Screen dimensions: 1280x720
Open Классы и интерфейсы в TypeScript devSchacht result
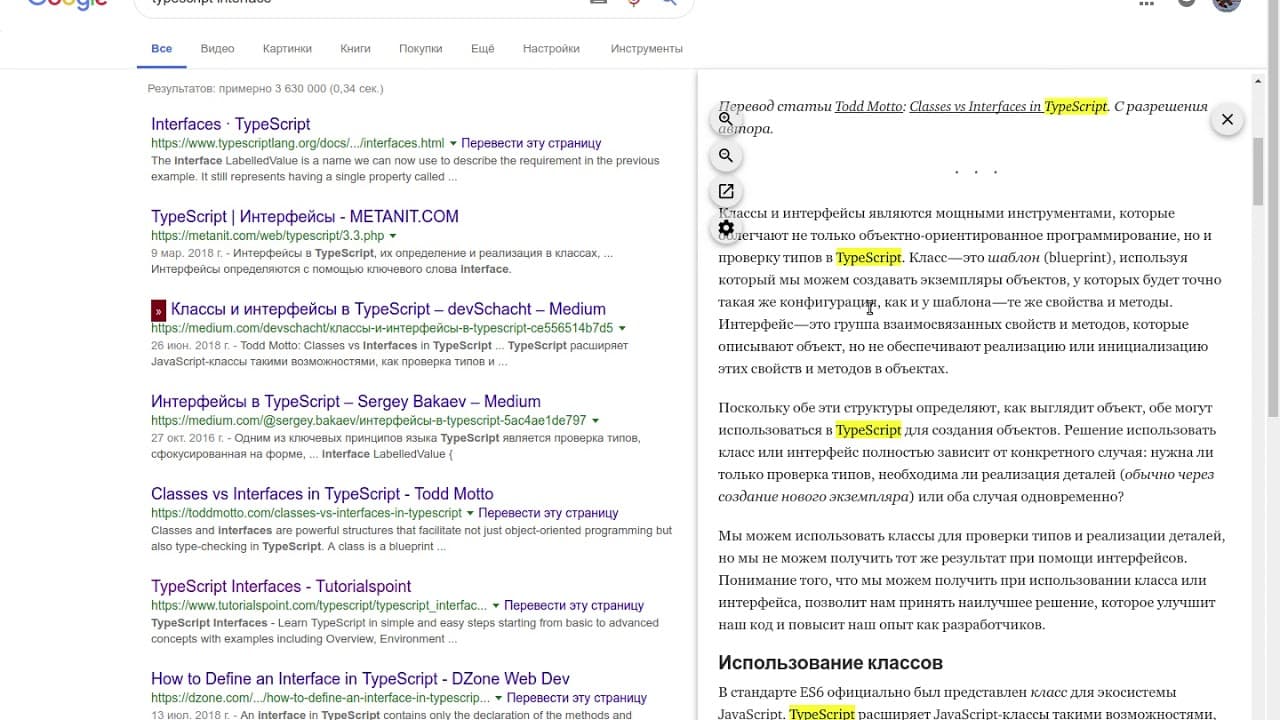click(388, 309)
